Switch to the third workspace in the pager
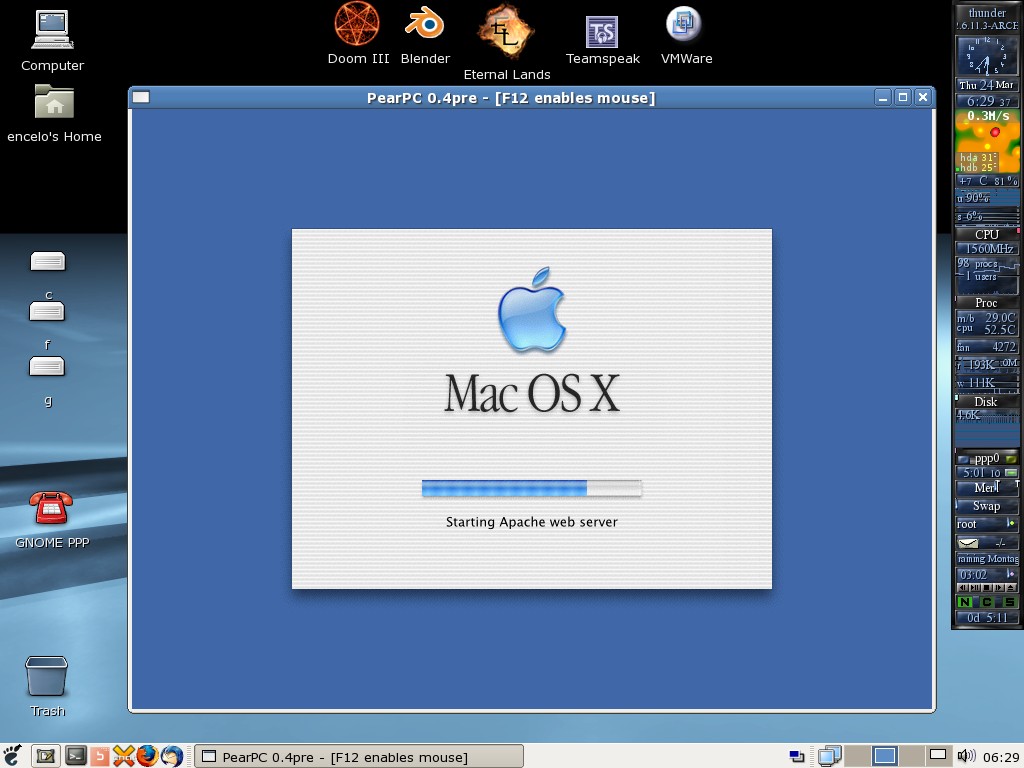 pyautogui.click(x=911, y=756)
